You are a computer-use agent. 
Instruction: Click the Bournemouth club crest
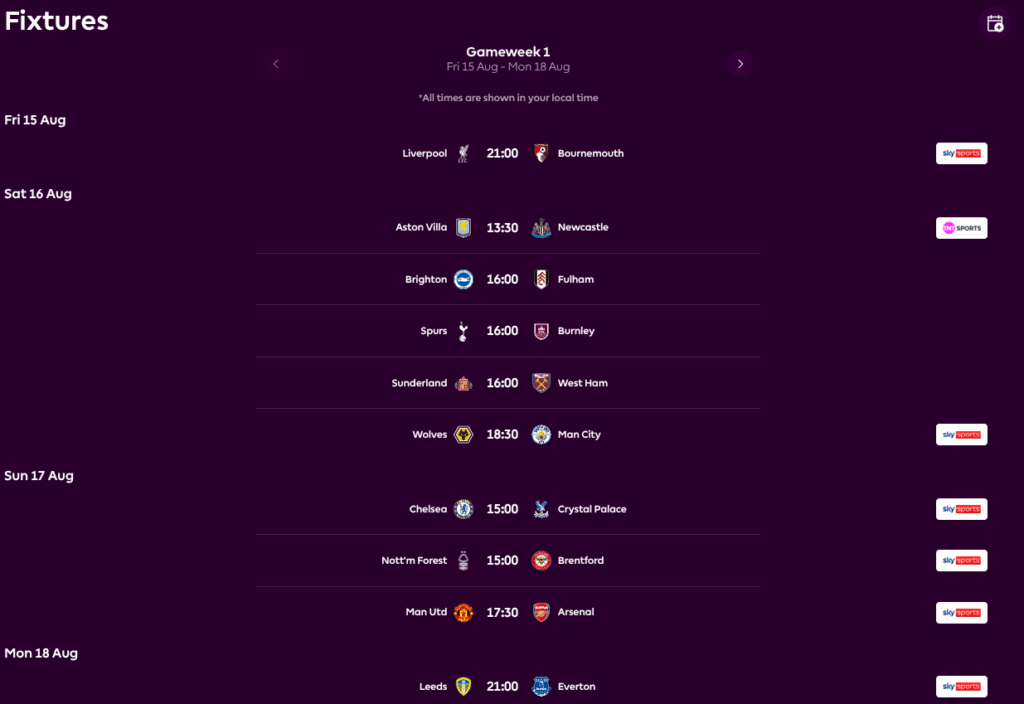click(x=540, y=153)
